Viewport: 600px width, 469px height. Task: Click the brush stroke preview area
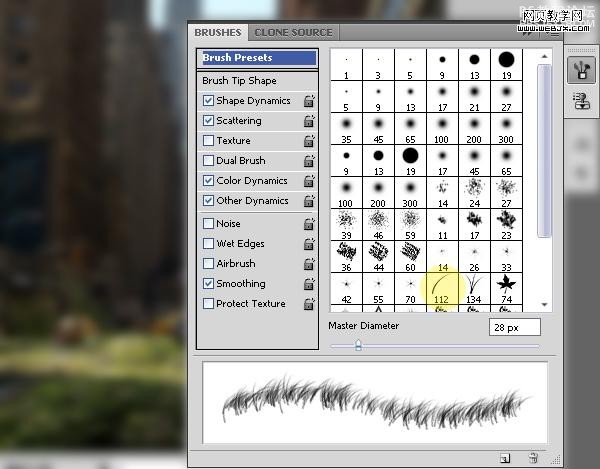375,403
